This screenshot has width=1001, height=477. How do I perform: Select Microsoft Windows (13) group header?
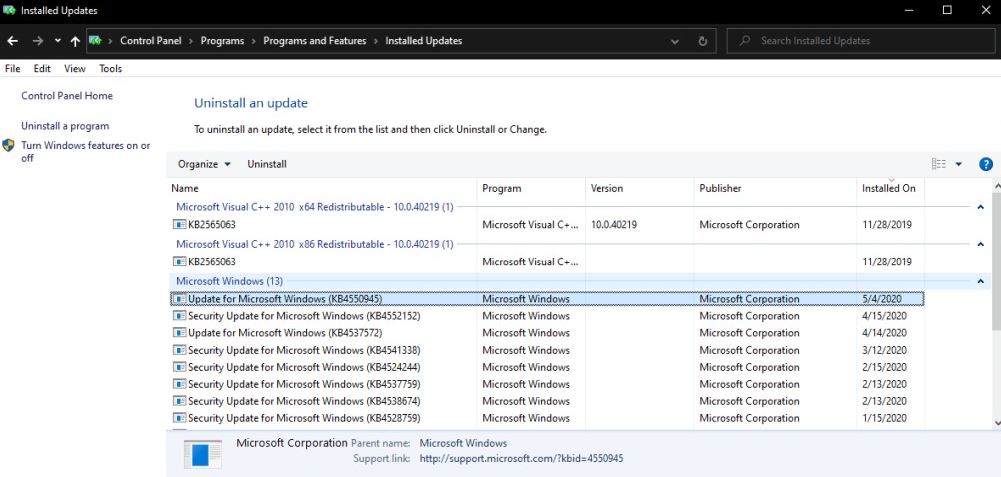tap(229, 281)
